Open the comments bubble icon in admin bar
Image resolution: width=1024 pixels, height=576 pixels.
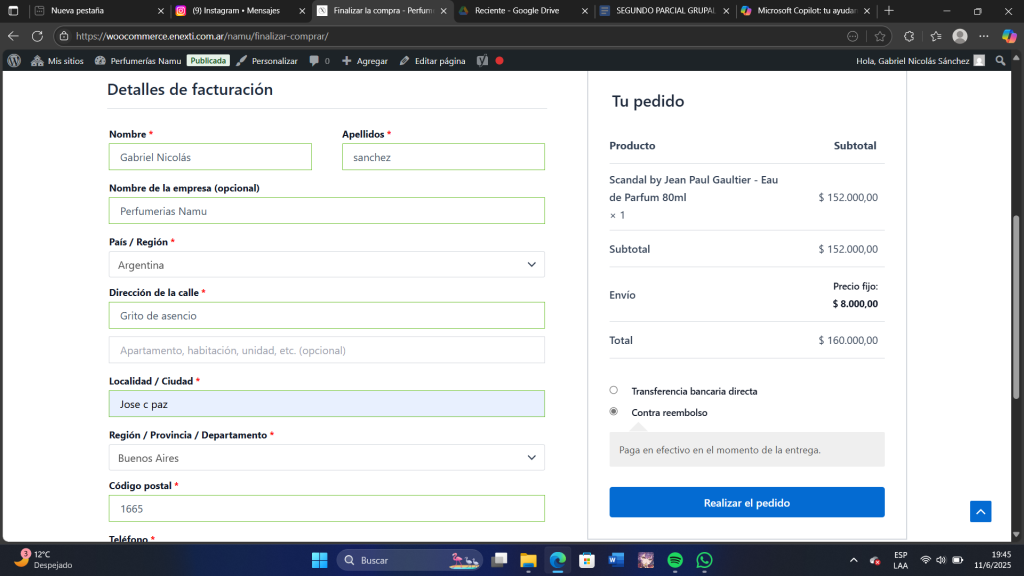315,61
